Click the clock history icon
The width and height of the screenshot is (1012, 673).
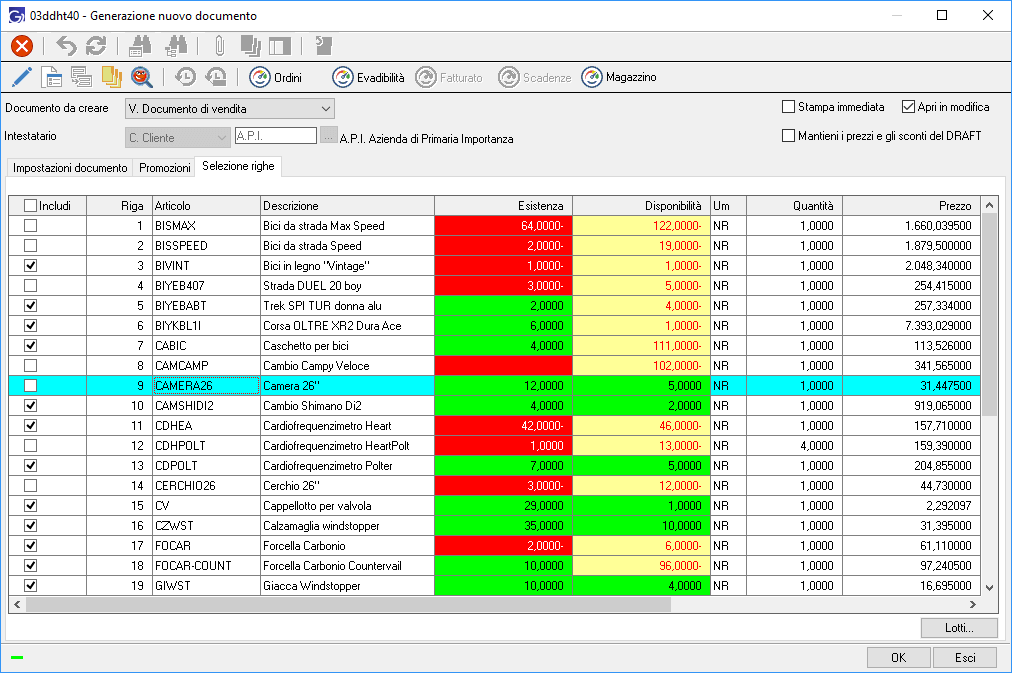pyautogui.click(x=185, y=77)
